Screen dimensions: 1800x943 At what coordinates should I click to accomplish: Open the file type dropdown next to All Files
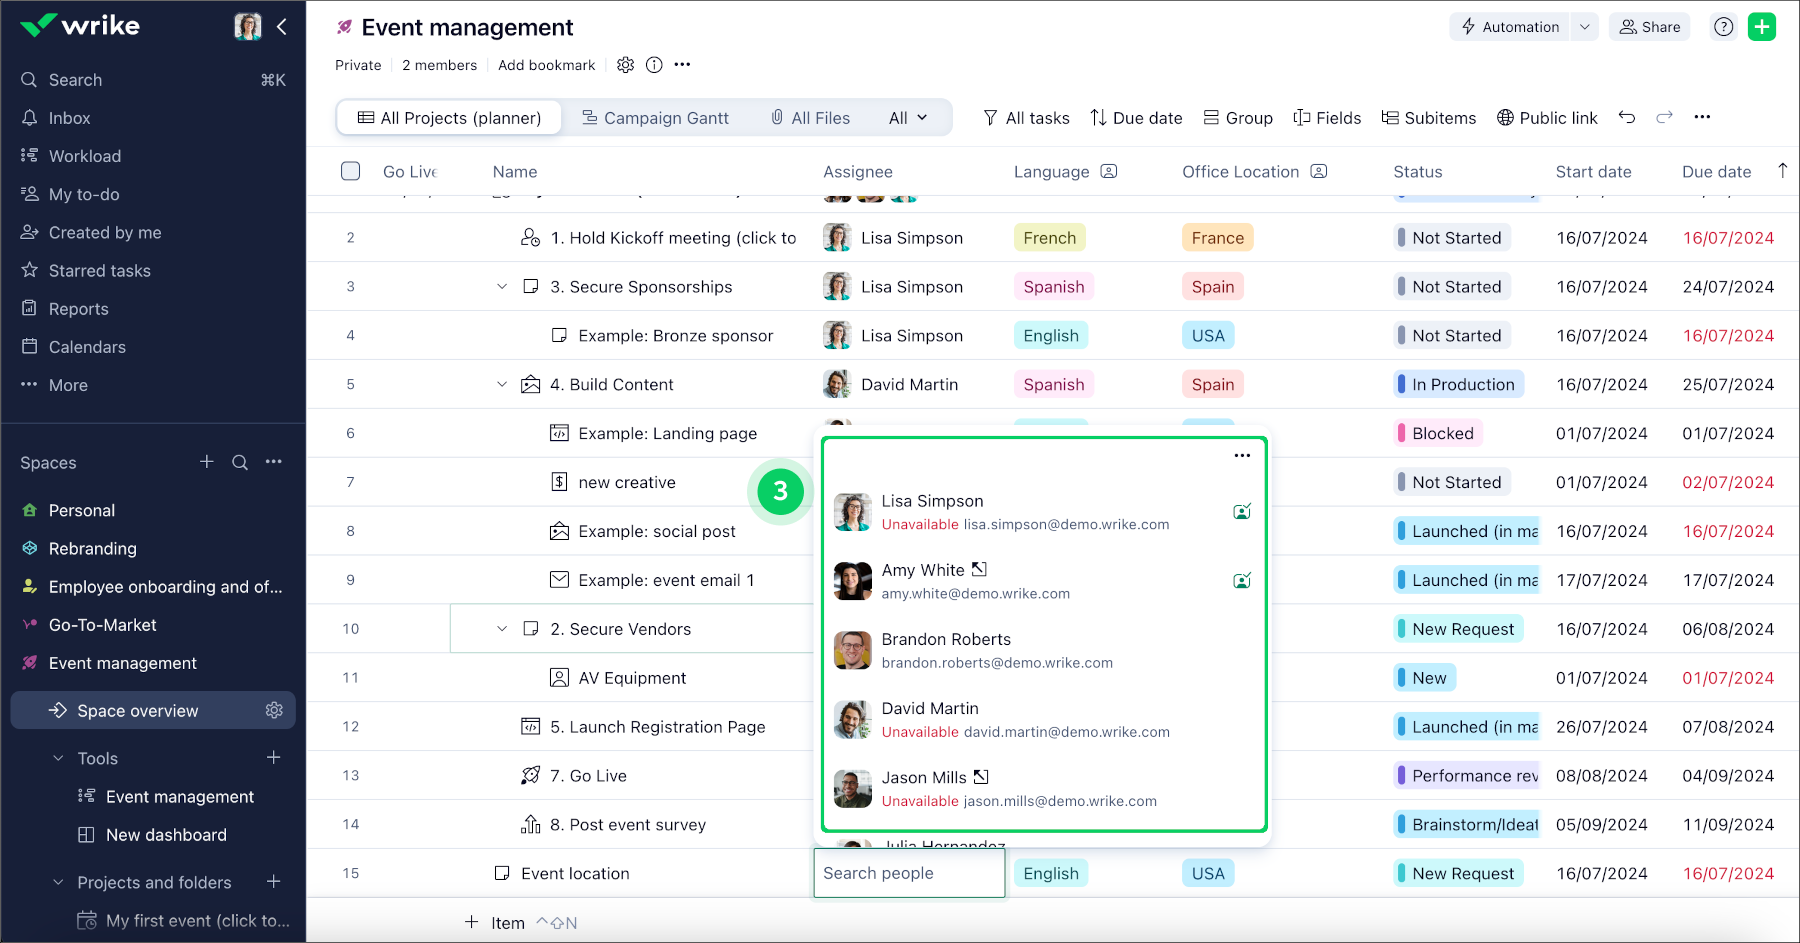pyautogui.click(x=906, y=117)
